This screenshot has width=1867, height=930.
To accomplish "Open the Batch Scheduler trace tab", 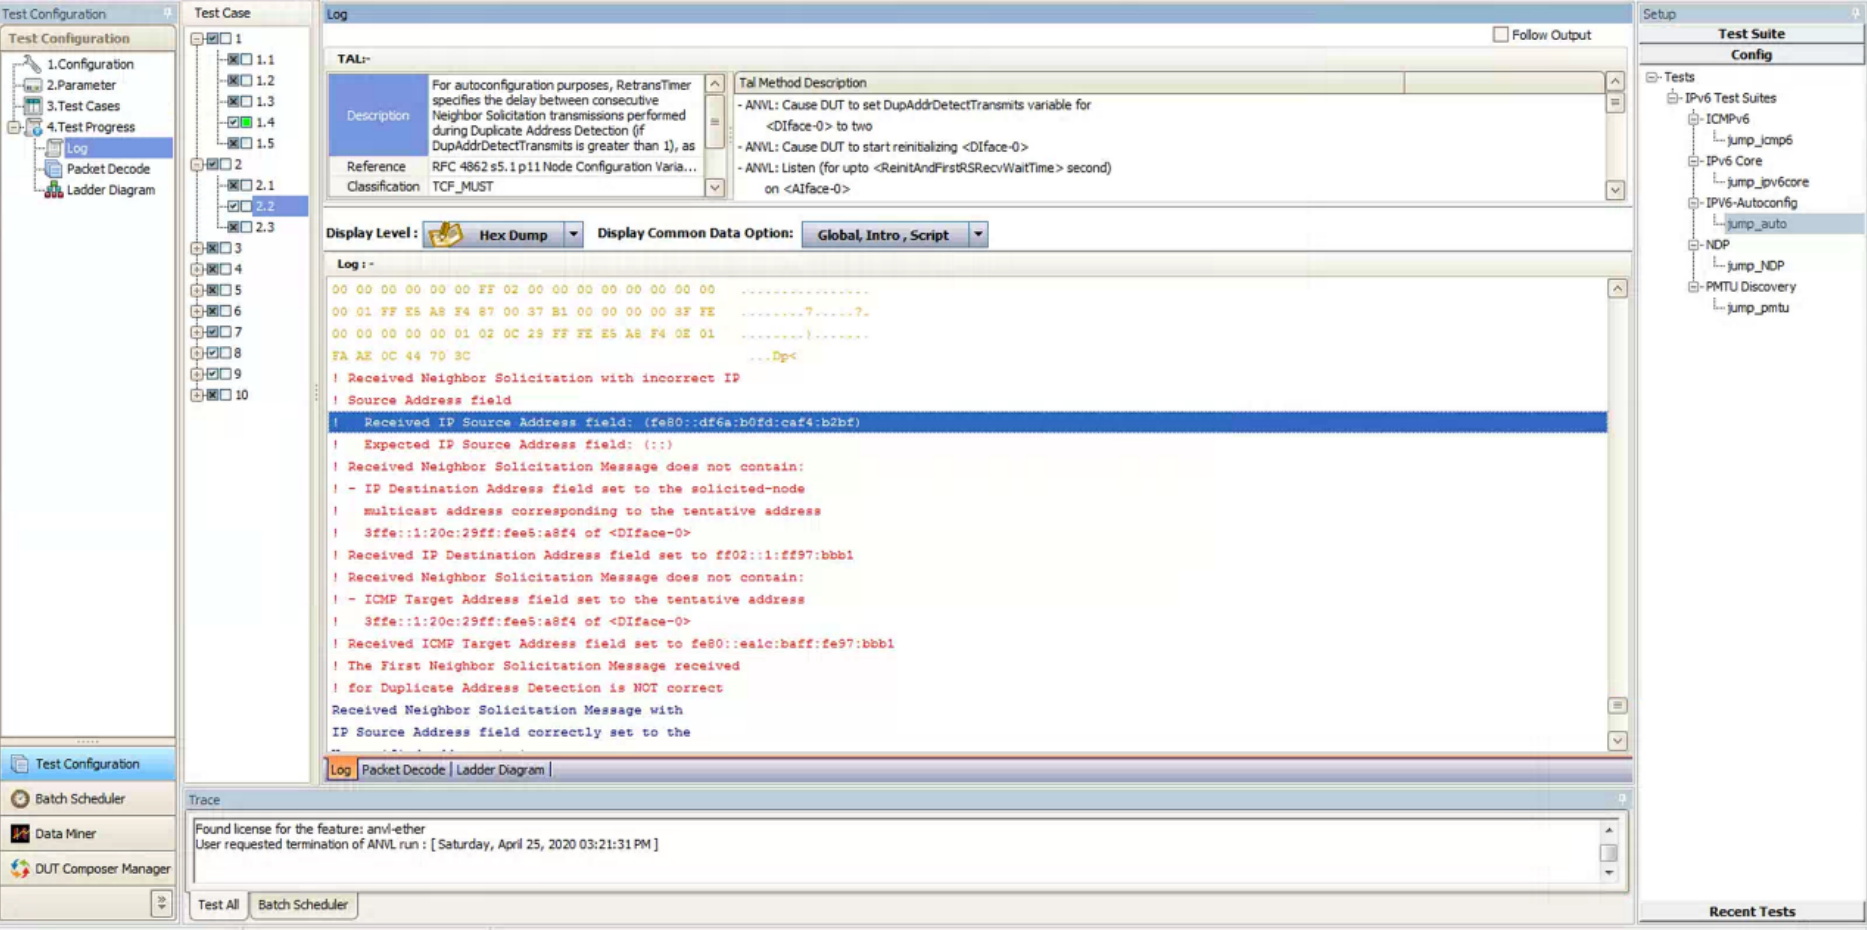I will coord(302,905).
